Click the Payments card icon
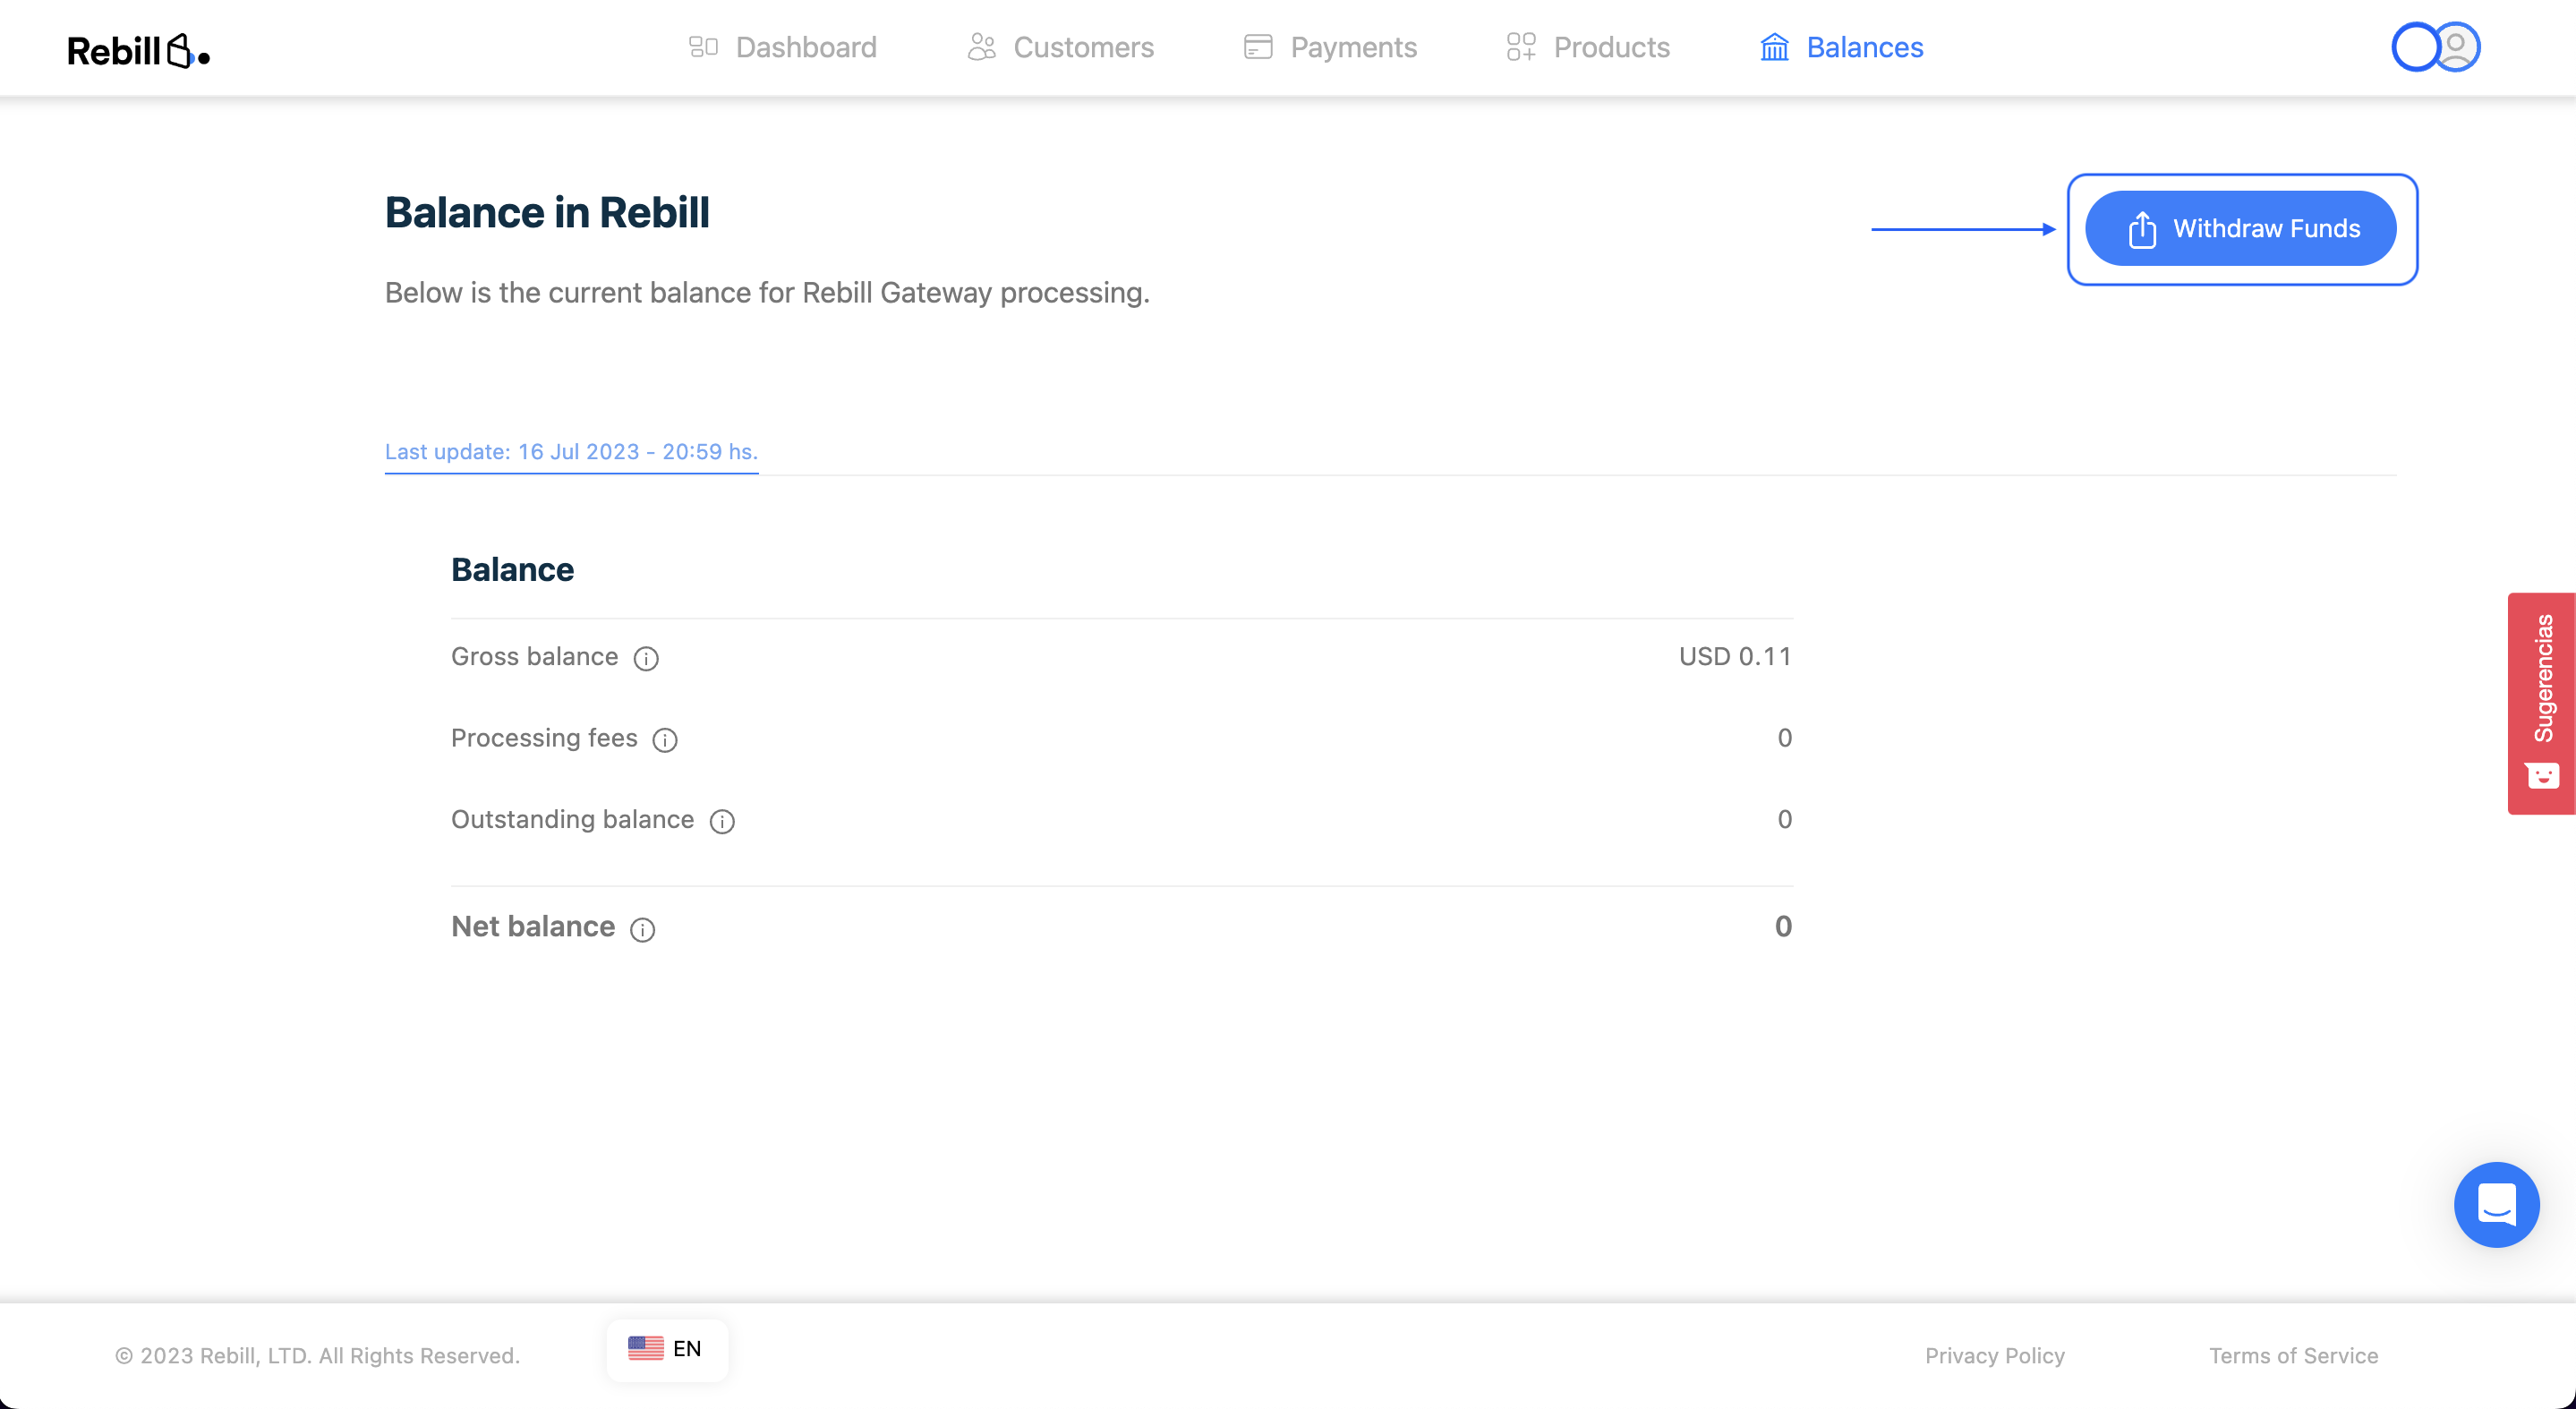This screenshot has height=1409, width=2576. coord(1258,47)
